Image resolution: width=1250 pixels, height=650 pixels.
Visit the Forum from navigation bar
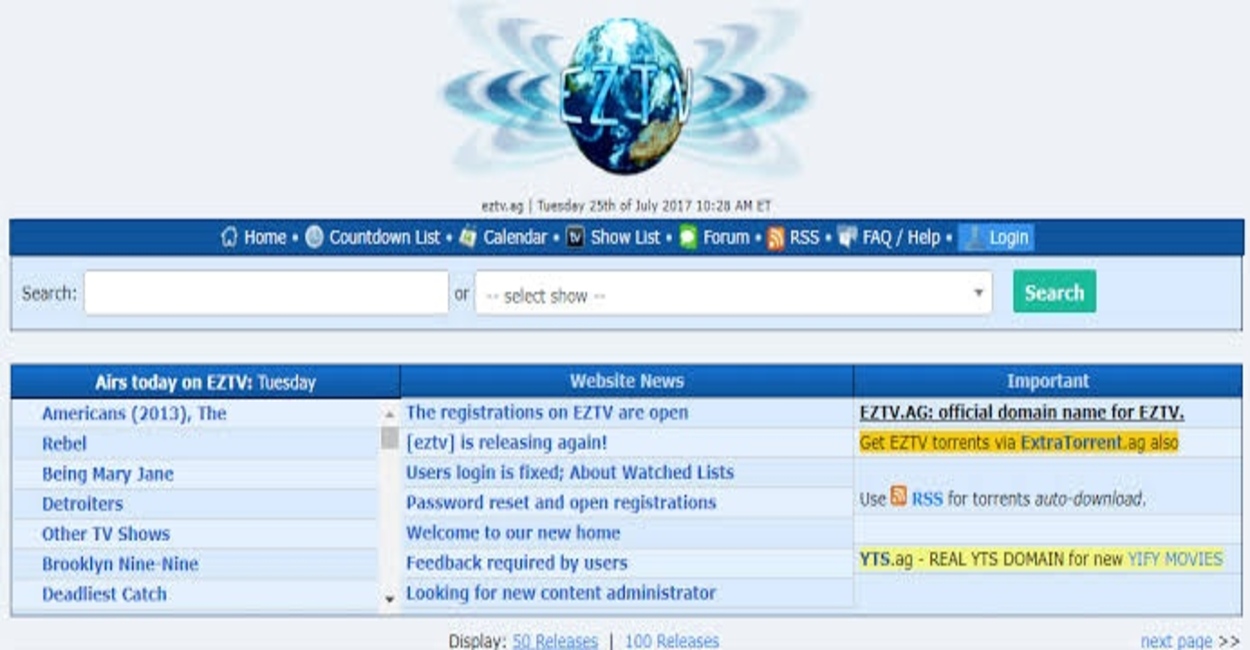pos(726,237)
